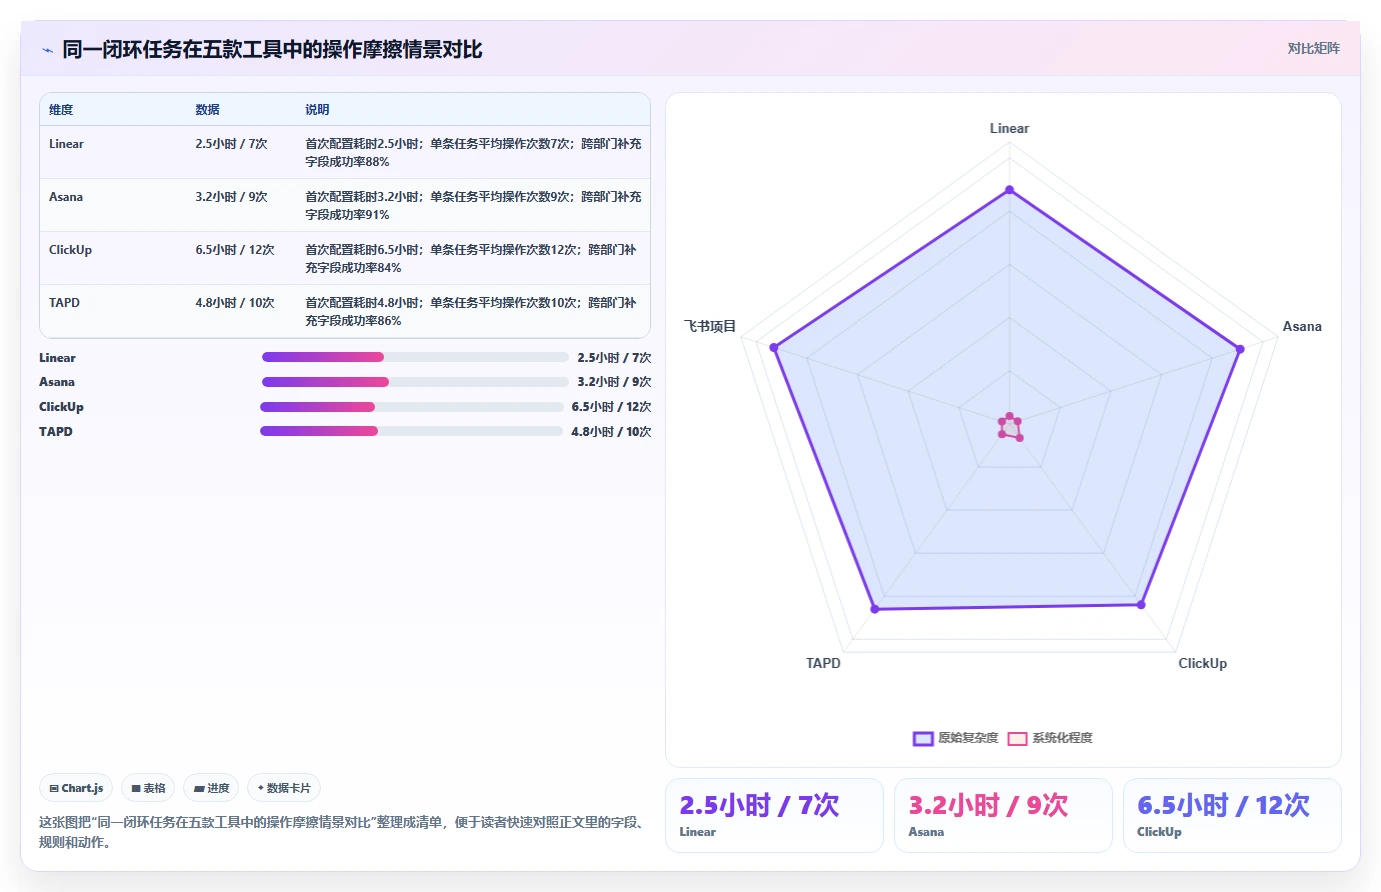Click the purple data point on TAPD axis
This screenshot has height=892, width=1381.
pyautogui.click(x=875, y=608)
